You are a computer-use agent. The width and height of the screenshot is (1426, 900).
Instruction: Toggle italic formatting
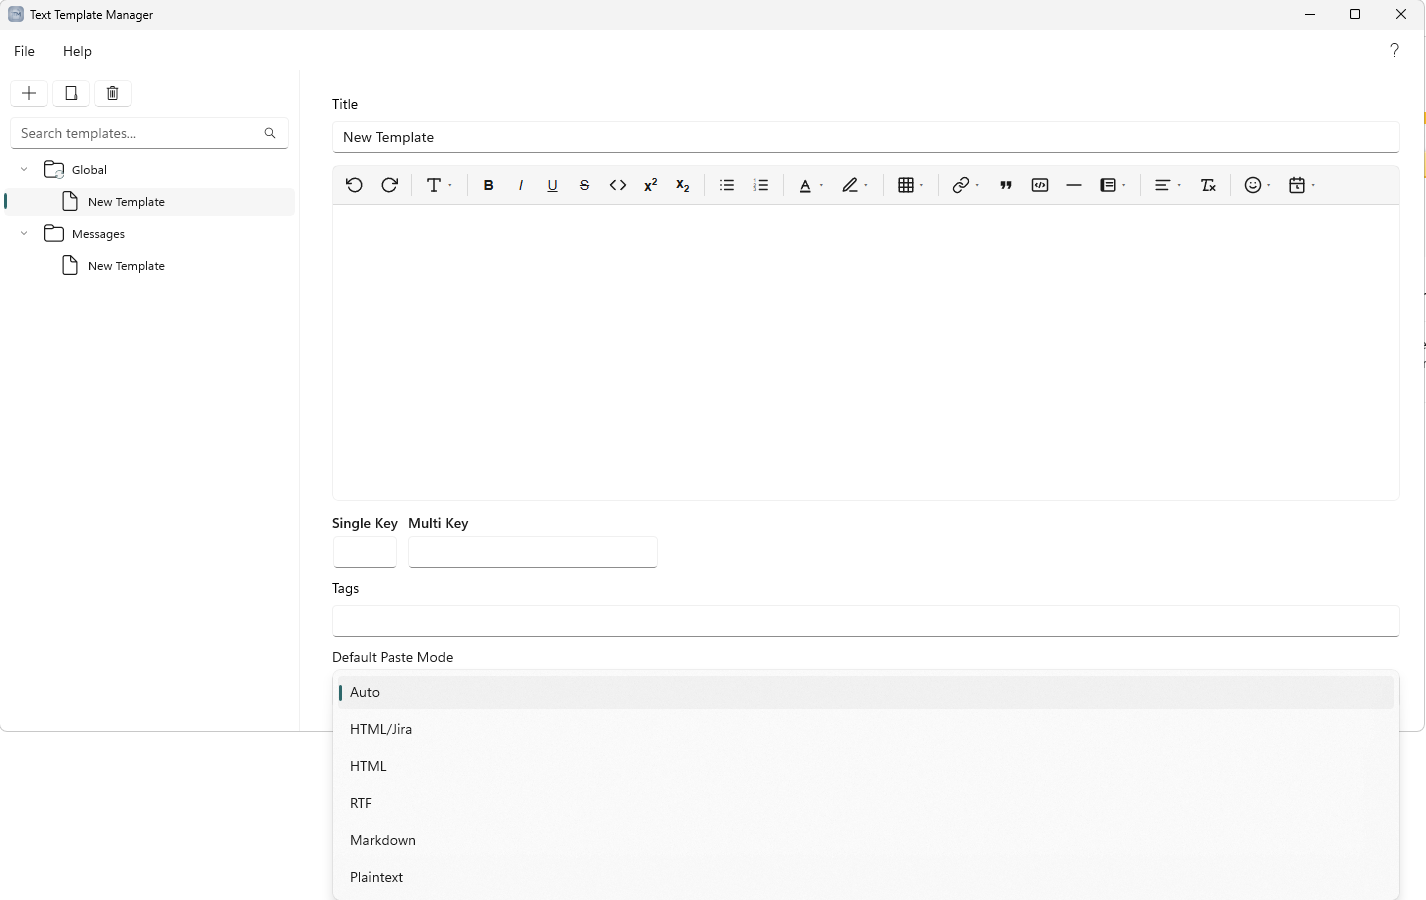pyautogui.click(x=520, y=185)
